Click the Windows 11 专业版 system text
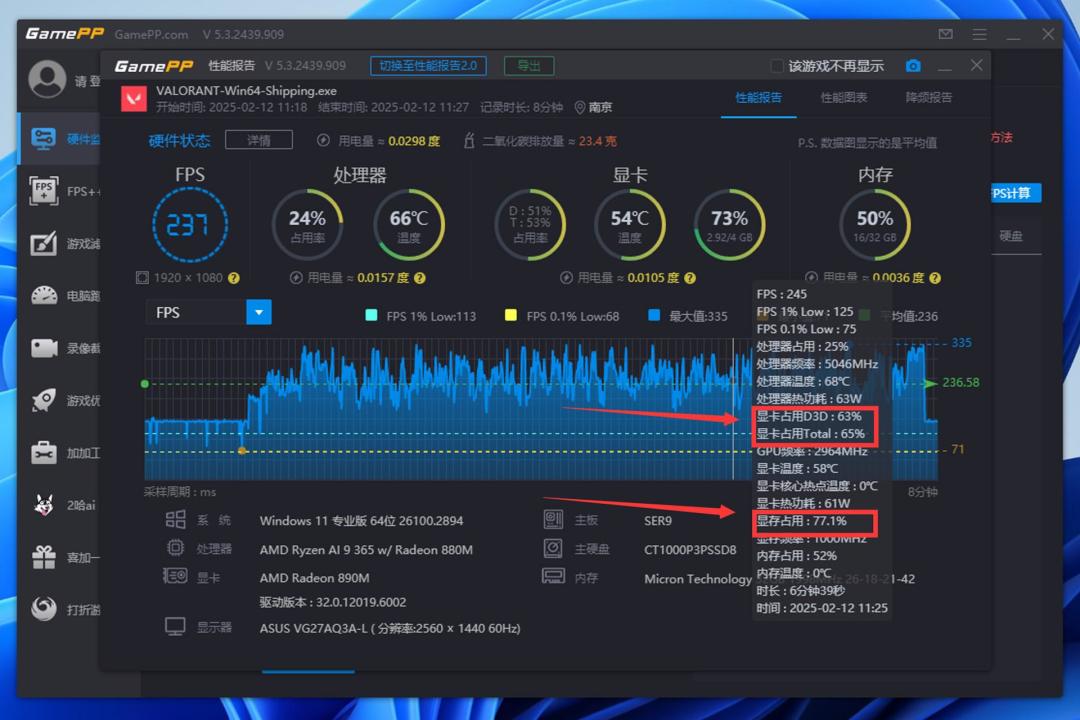1080x720 pixels. [x=361, y=521]
